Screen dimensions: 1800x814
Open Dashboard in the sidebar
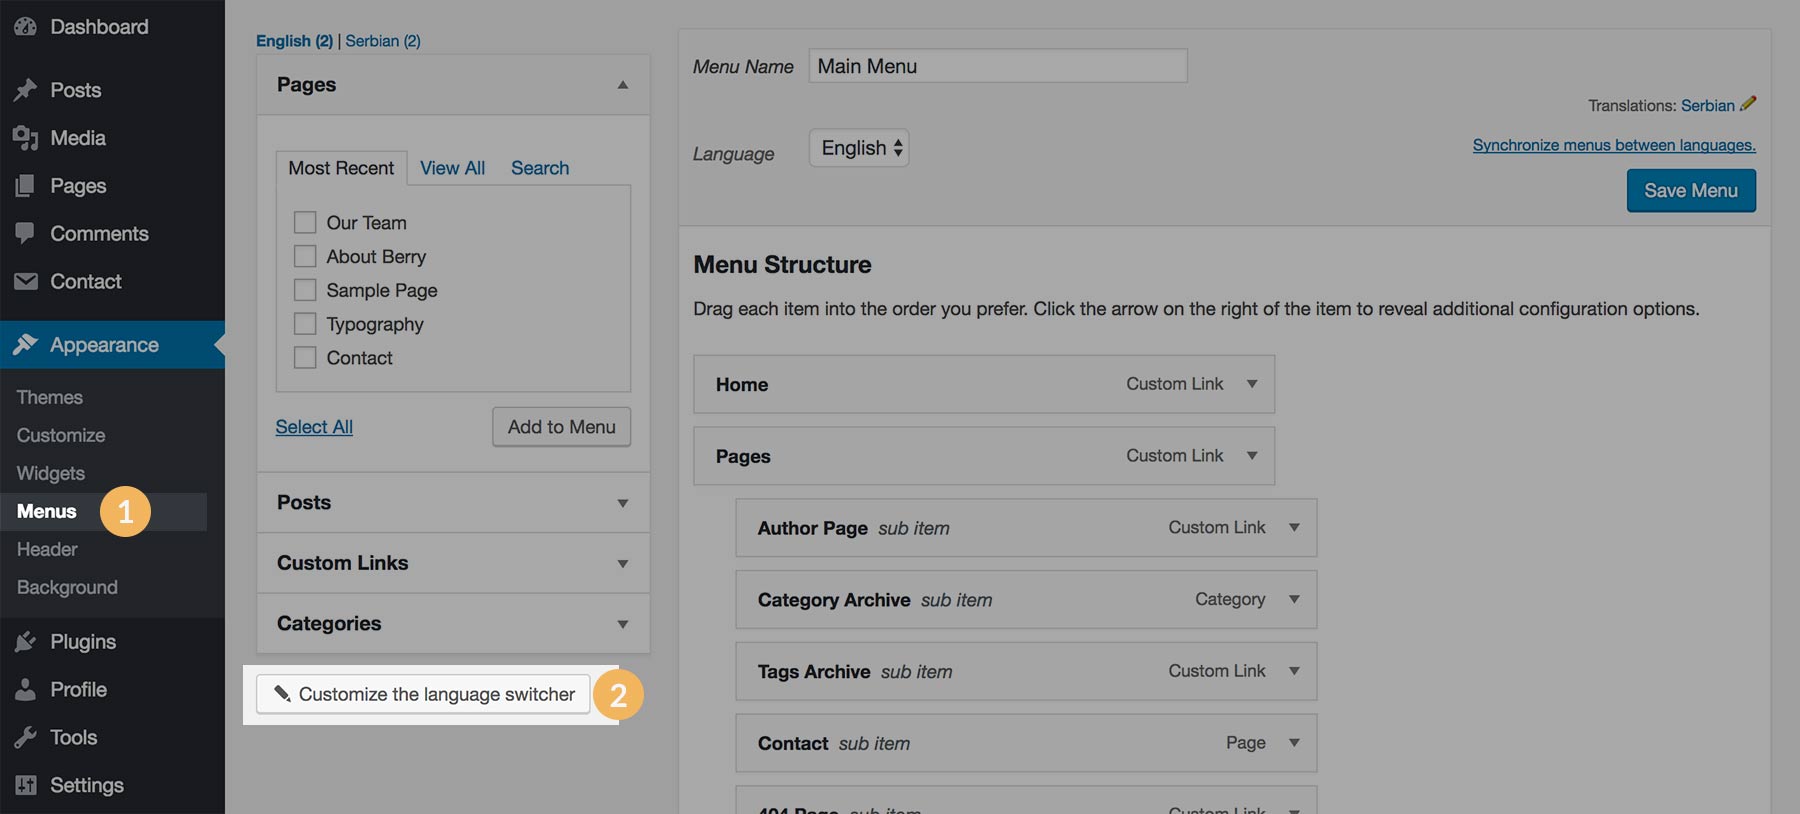click(99, 27)
